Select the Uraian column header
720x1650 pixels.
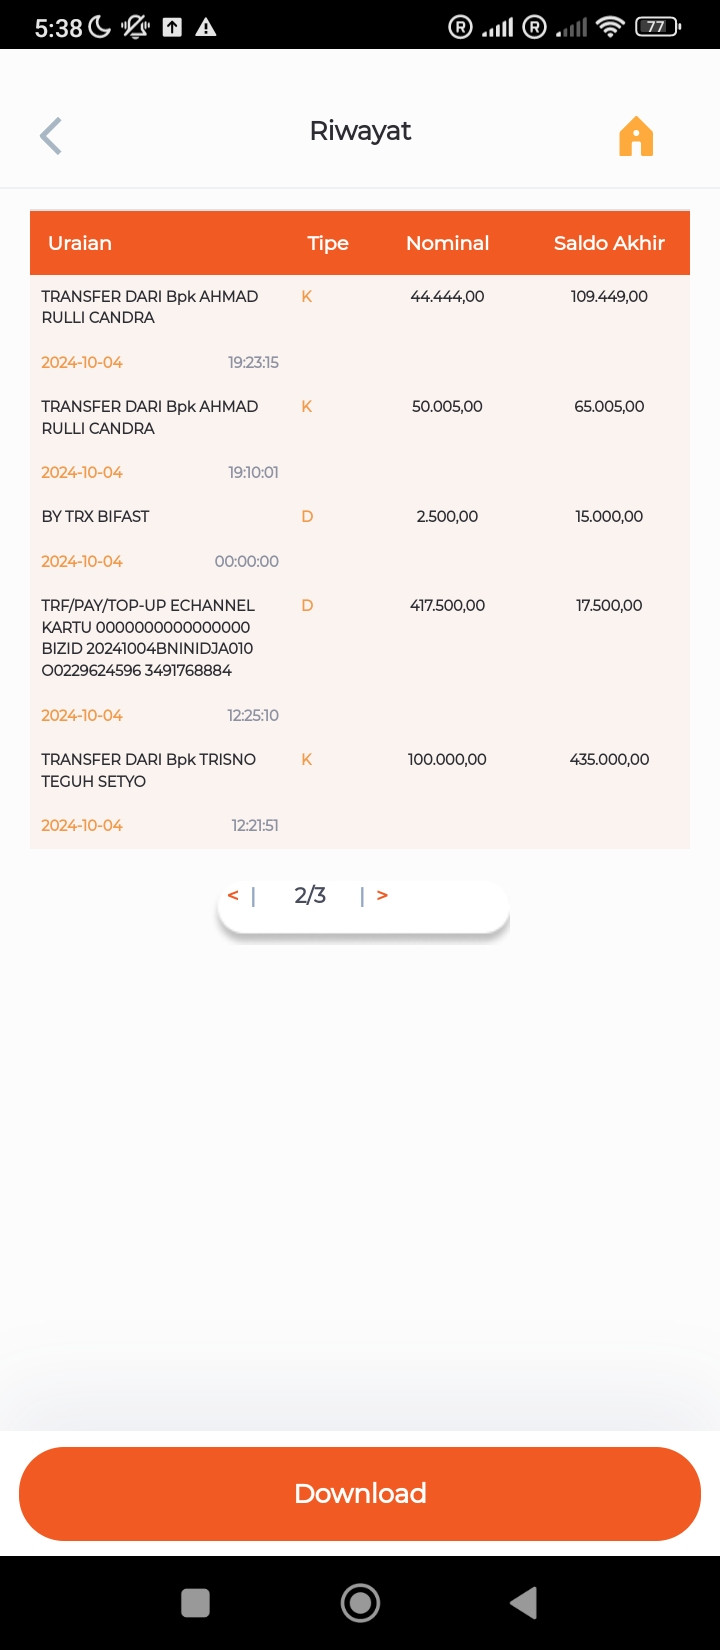tap(80, 243)
